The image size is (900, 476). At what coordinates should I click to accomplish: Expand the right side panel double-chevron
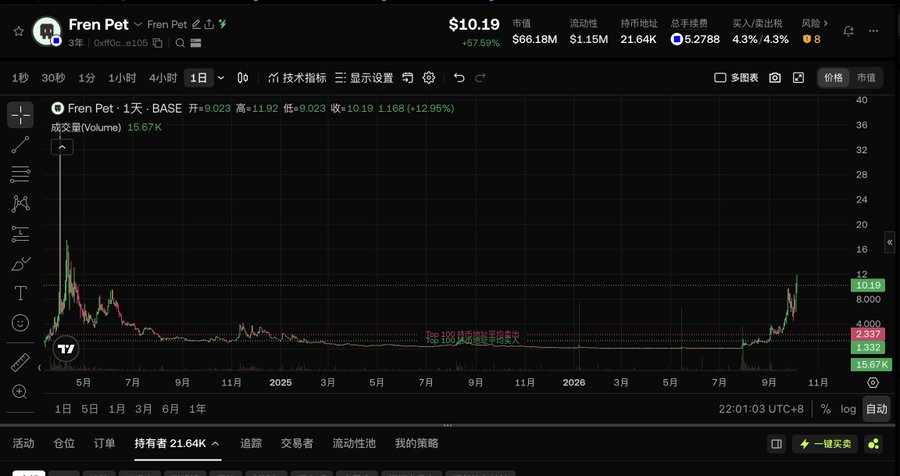pos(890,242)
